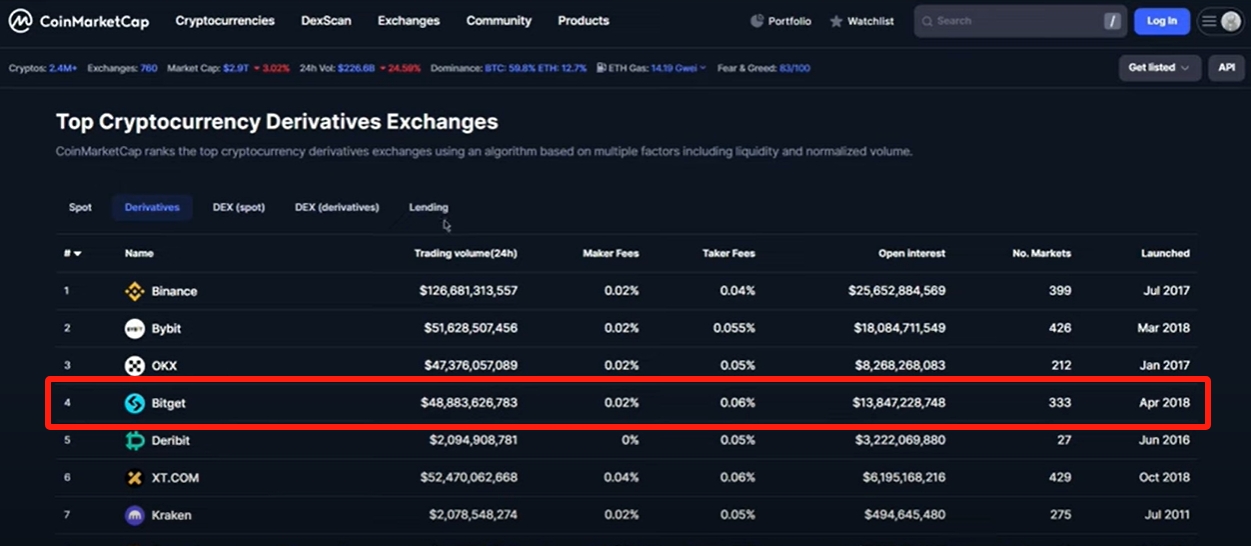Open the Binance exchange name link
The image size is (1251, 546).
point(174,291)
